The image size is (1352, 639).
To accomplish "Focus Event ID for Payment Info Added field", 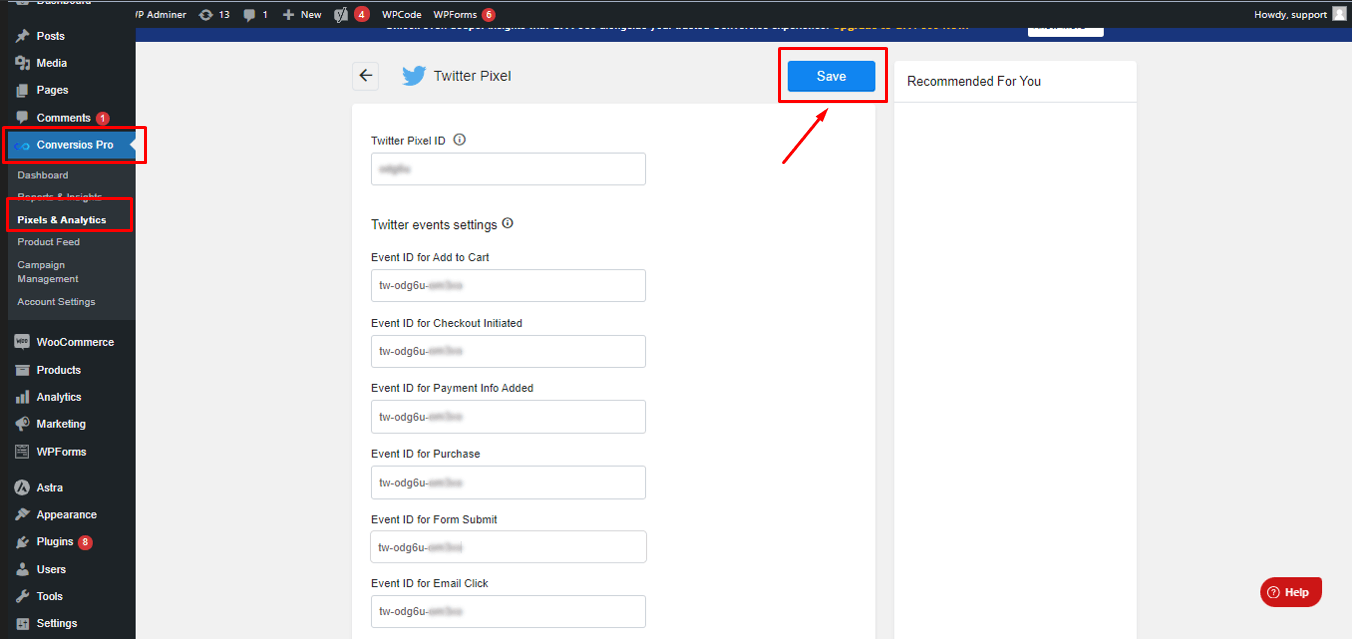I will click(x=508, y=417).
